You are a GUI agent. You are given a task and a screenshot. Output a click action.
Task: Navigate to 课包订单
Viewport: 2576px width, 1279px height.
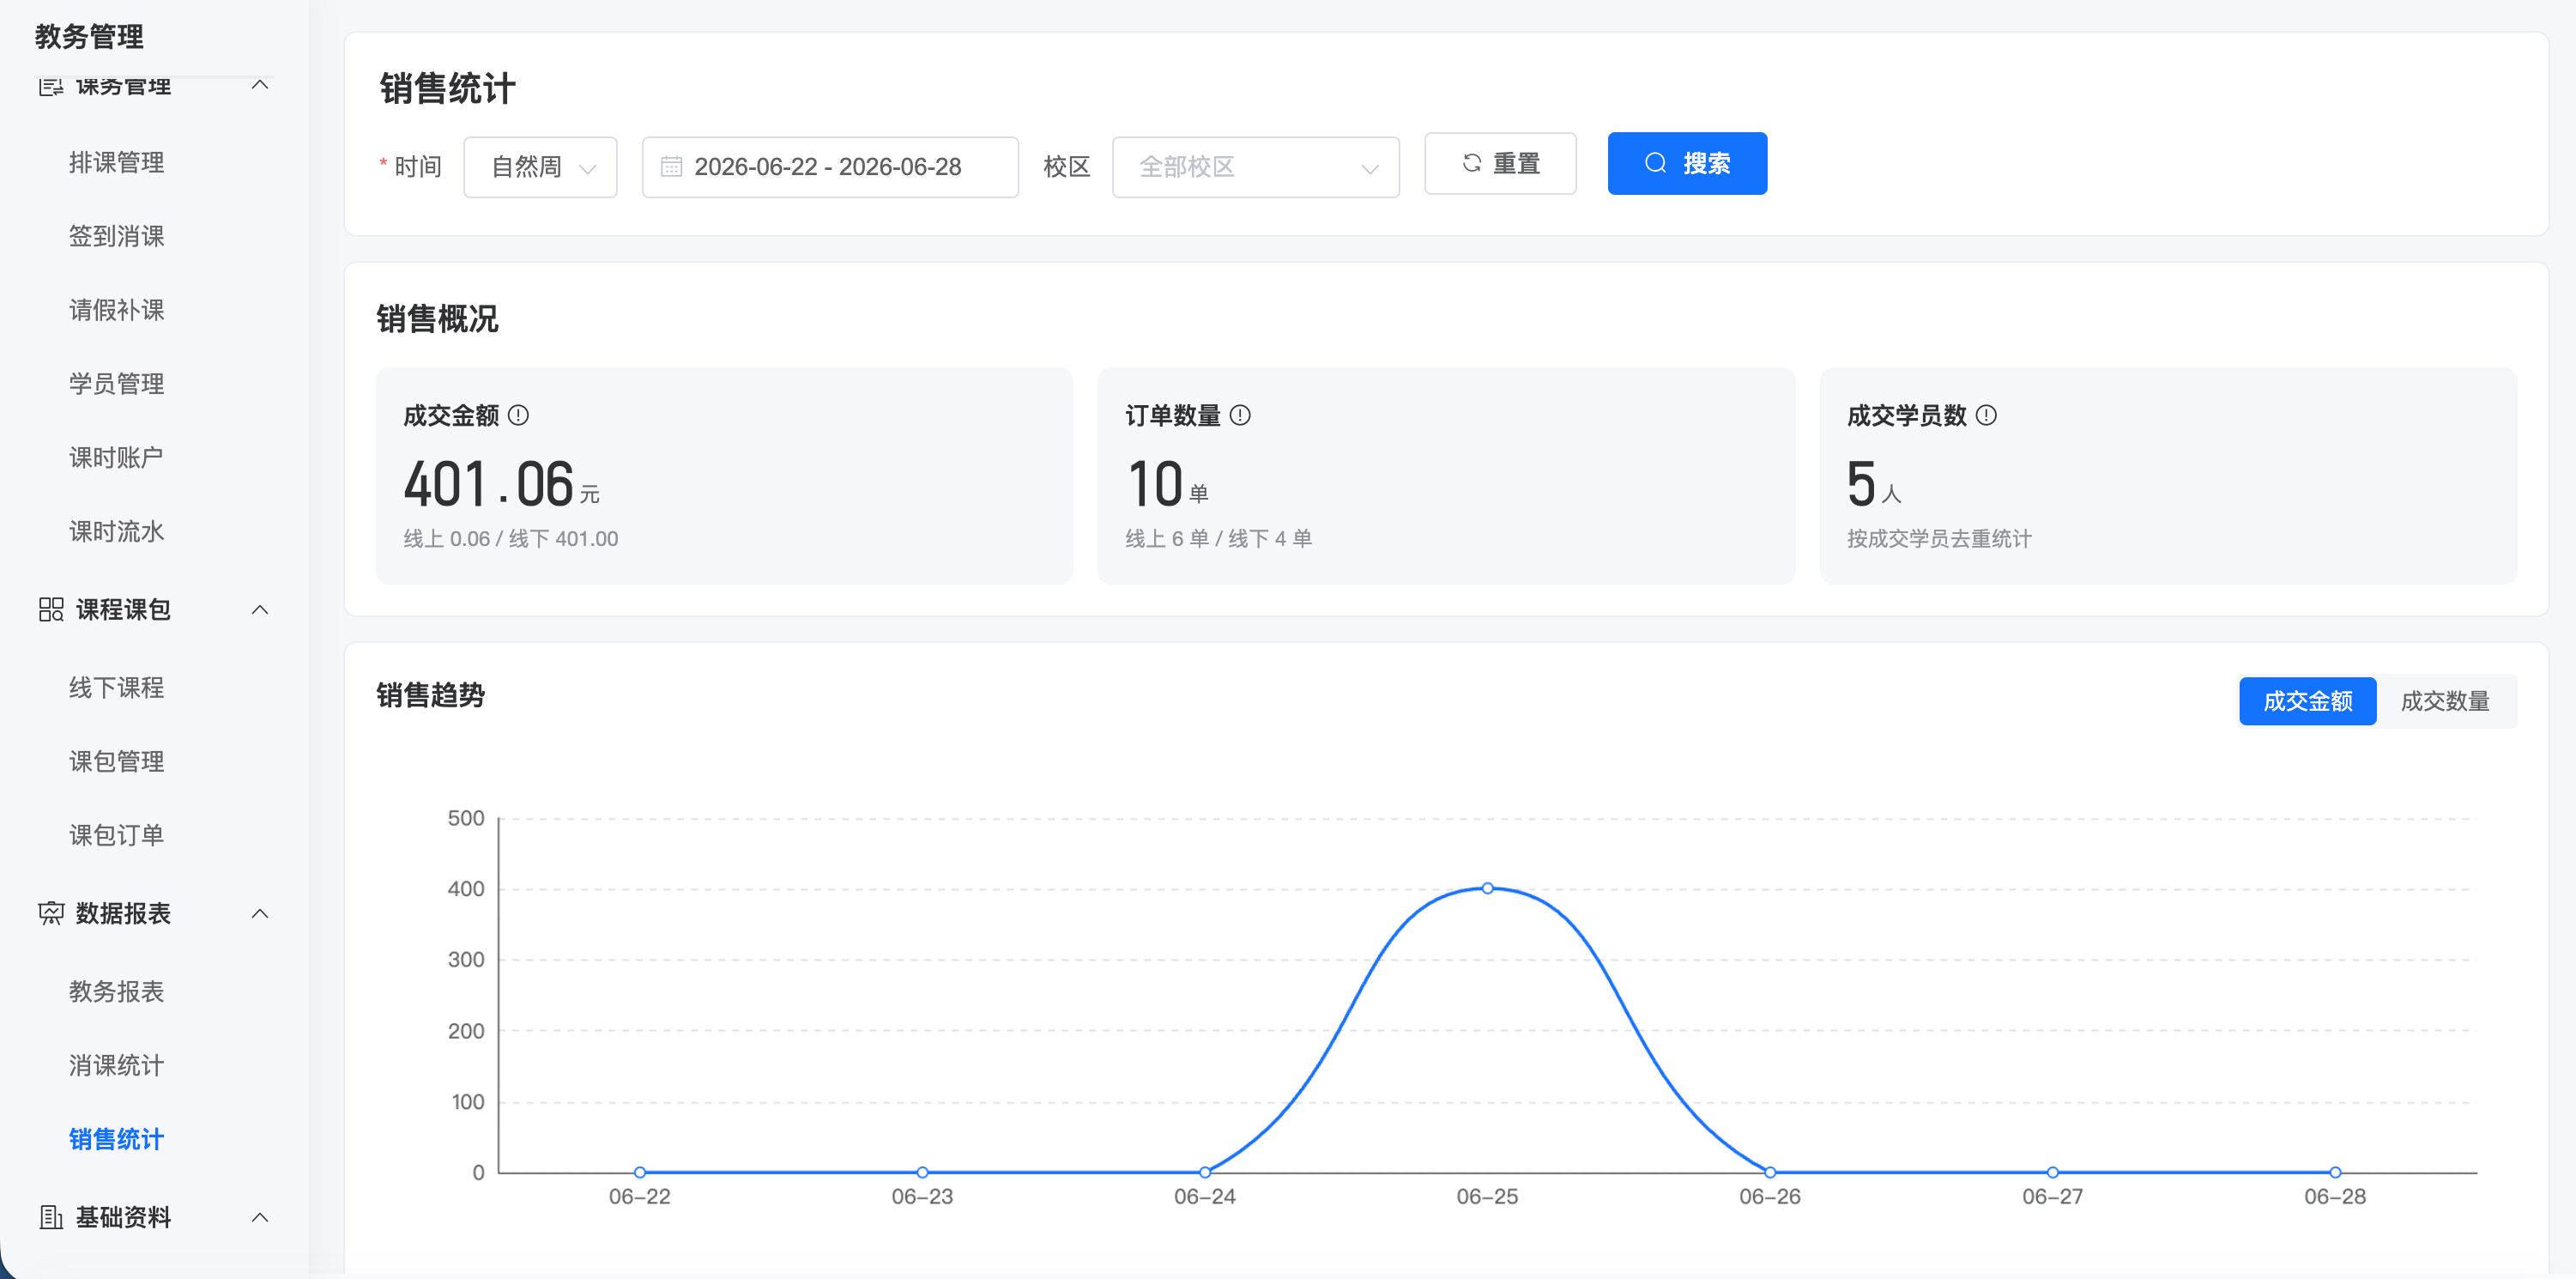click(117, 835)
